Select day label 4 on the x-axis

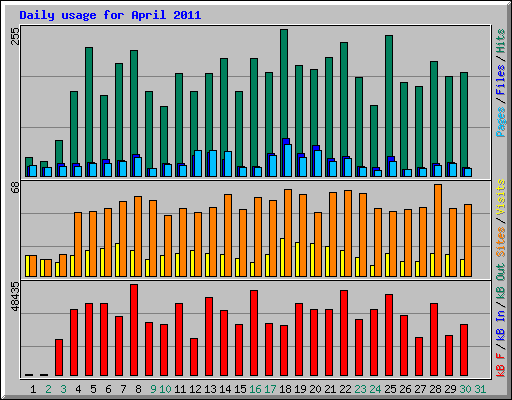pos(78,389)
